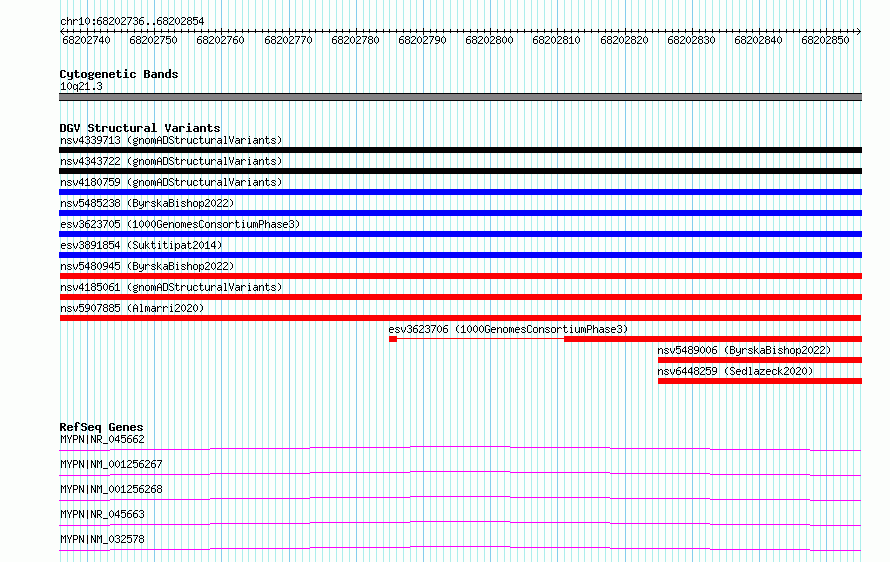Viewport: 890px width, 562px height.
Task: Open variant label esv3623705 (1000GenomesConsortiumPhase3)
Action: pos(180,224)
